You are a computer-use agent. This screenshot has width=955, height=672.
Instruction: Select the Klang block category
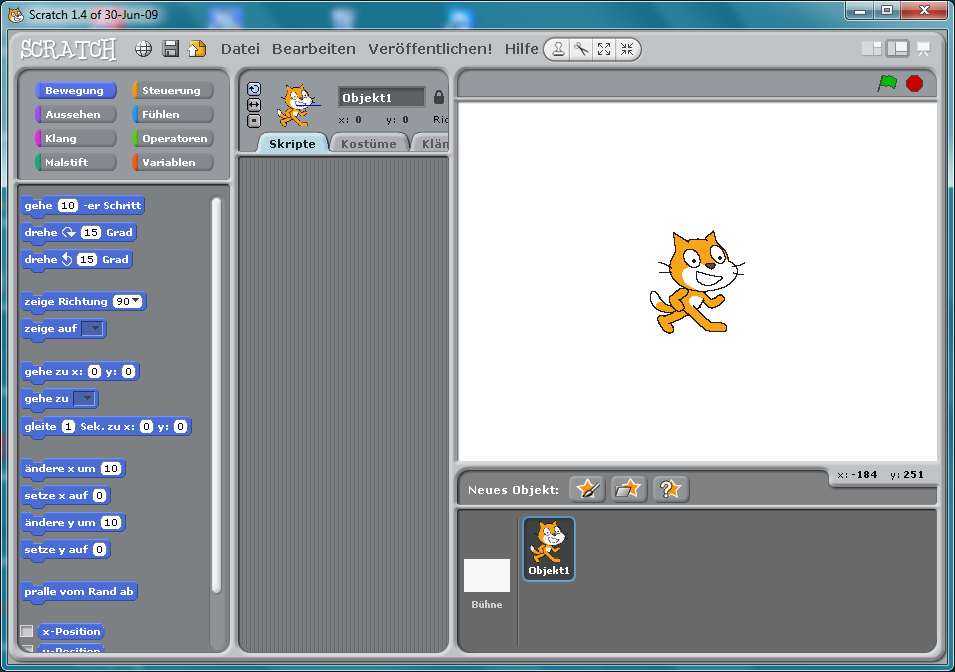tap(76, 138)
